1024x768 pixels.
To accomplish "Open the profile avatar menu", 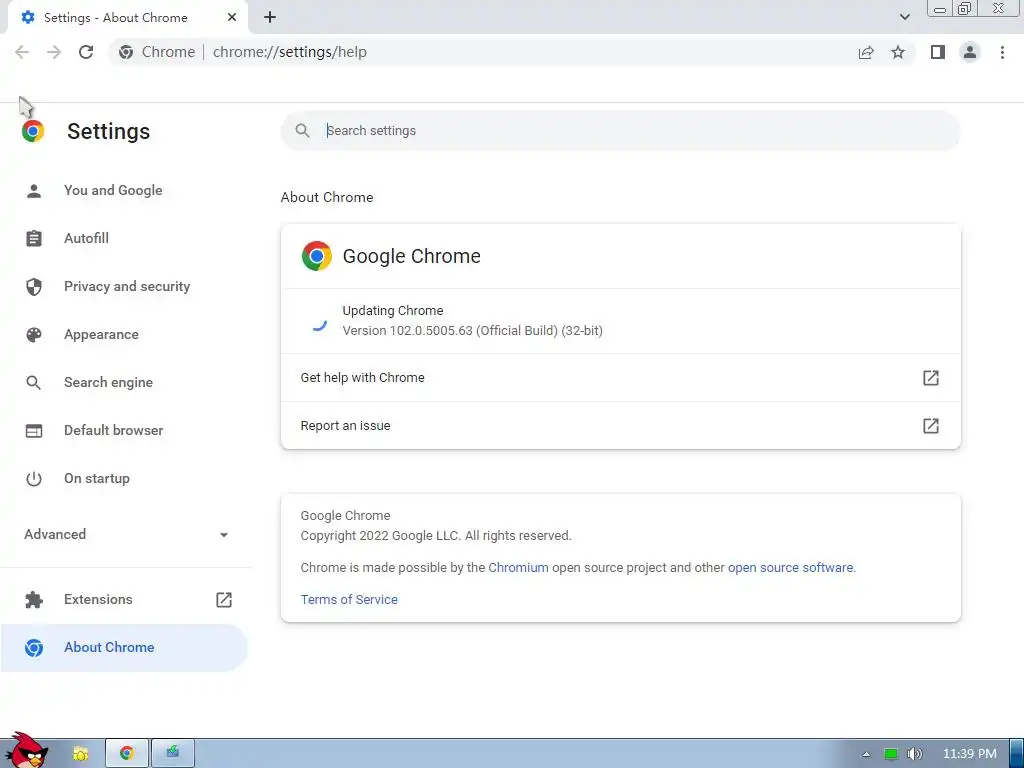I will (970, 52).
